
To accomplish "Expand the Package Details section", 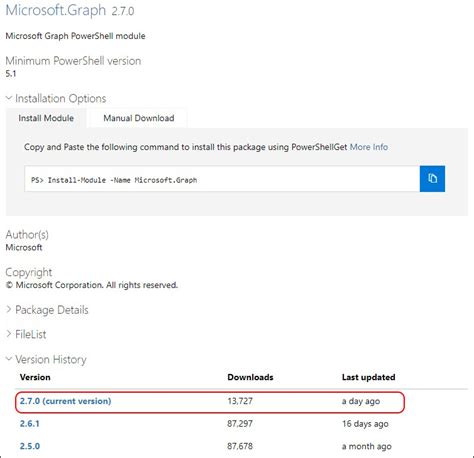I will point(9,309).
